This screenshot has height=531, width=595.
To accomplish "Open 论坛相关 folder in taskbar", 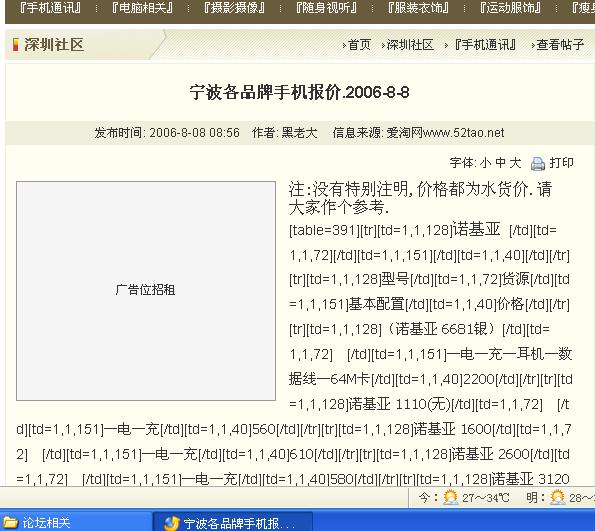I will pos(75,522).
